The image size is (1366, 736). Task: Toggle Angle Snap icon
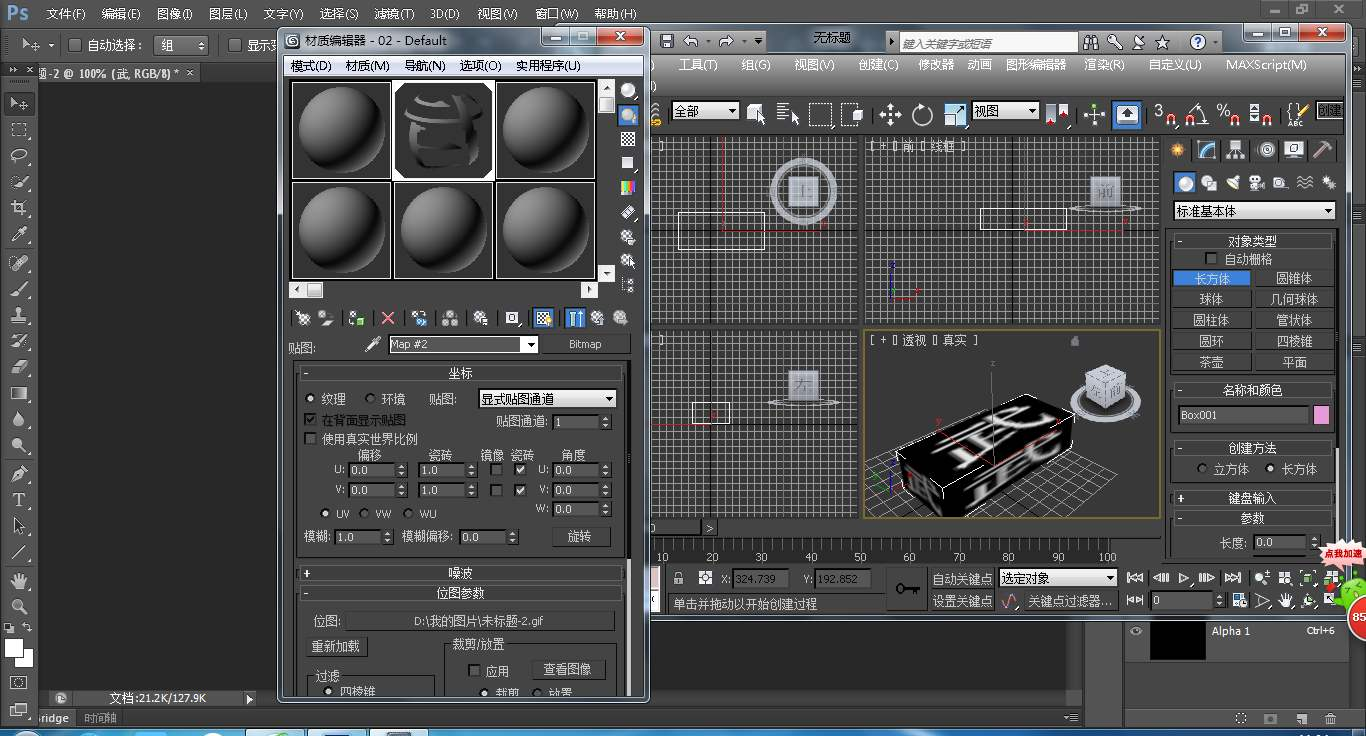click(1197, 114)
